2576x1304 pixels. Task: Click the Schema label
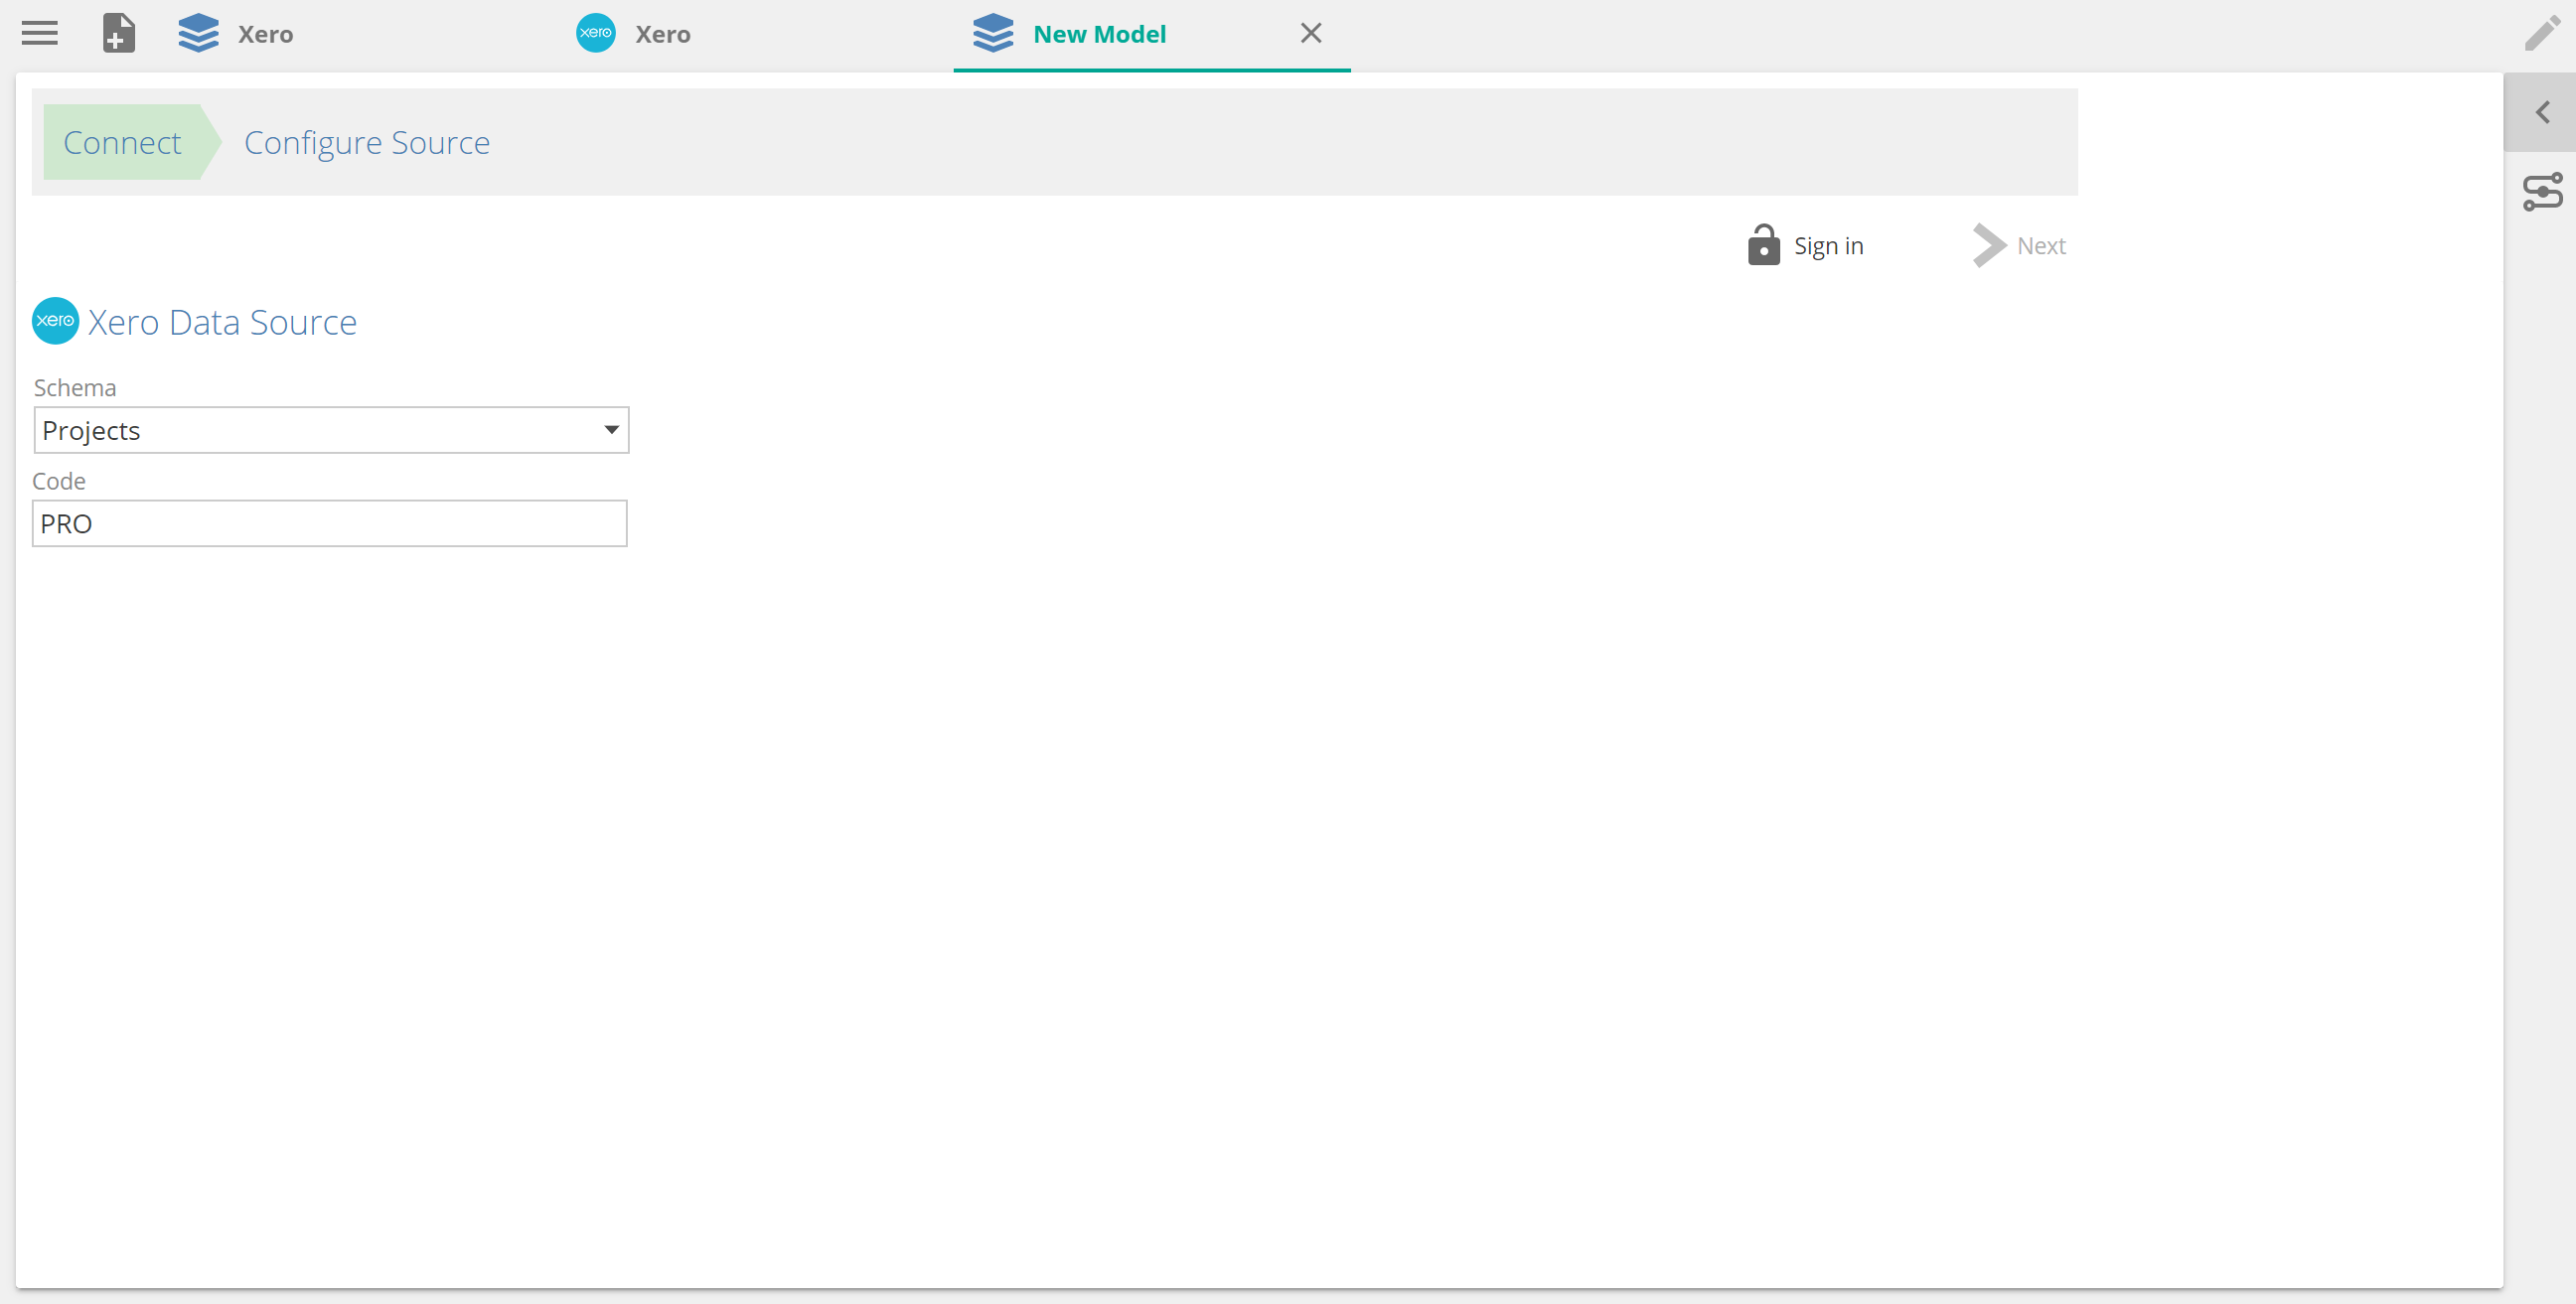75,388
